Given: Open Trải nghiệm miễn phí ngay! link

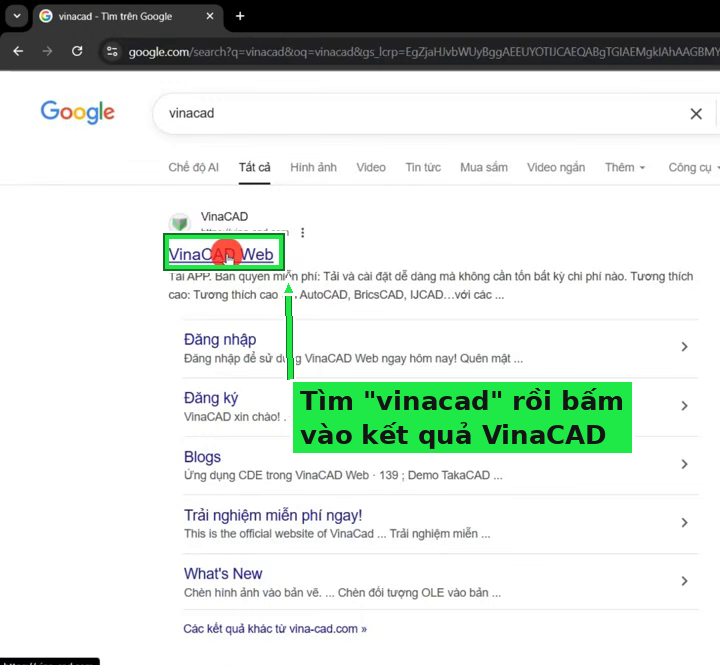Looking at the screenshot, I should pyautogui.click(x=273, y=515).
